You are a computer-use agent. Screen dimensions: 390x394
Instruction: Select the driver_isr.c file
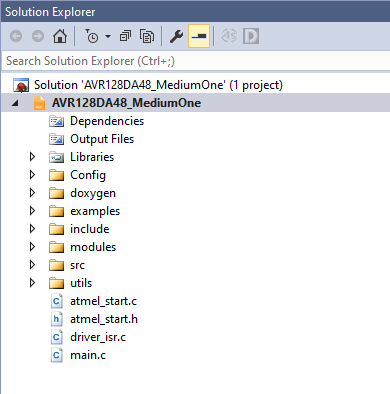pyautogui.click(x=98, y=337)
